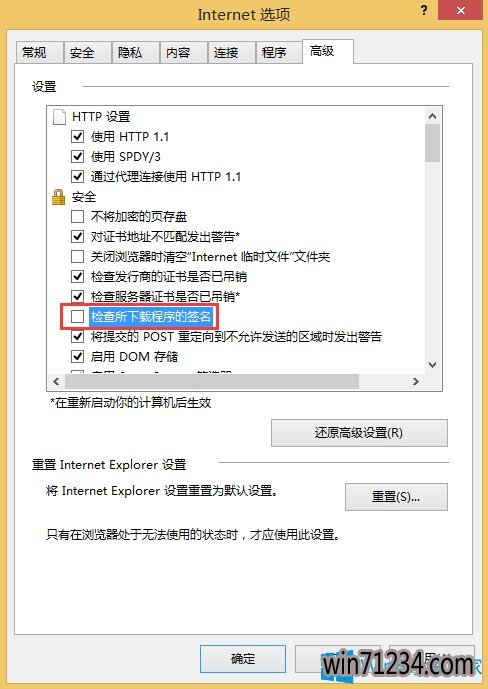Check 不将加密的页存盘 option
Image resolution: width=488 pixels, height=689 pixels.
(77, 217)
